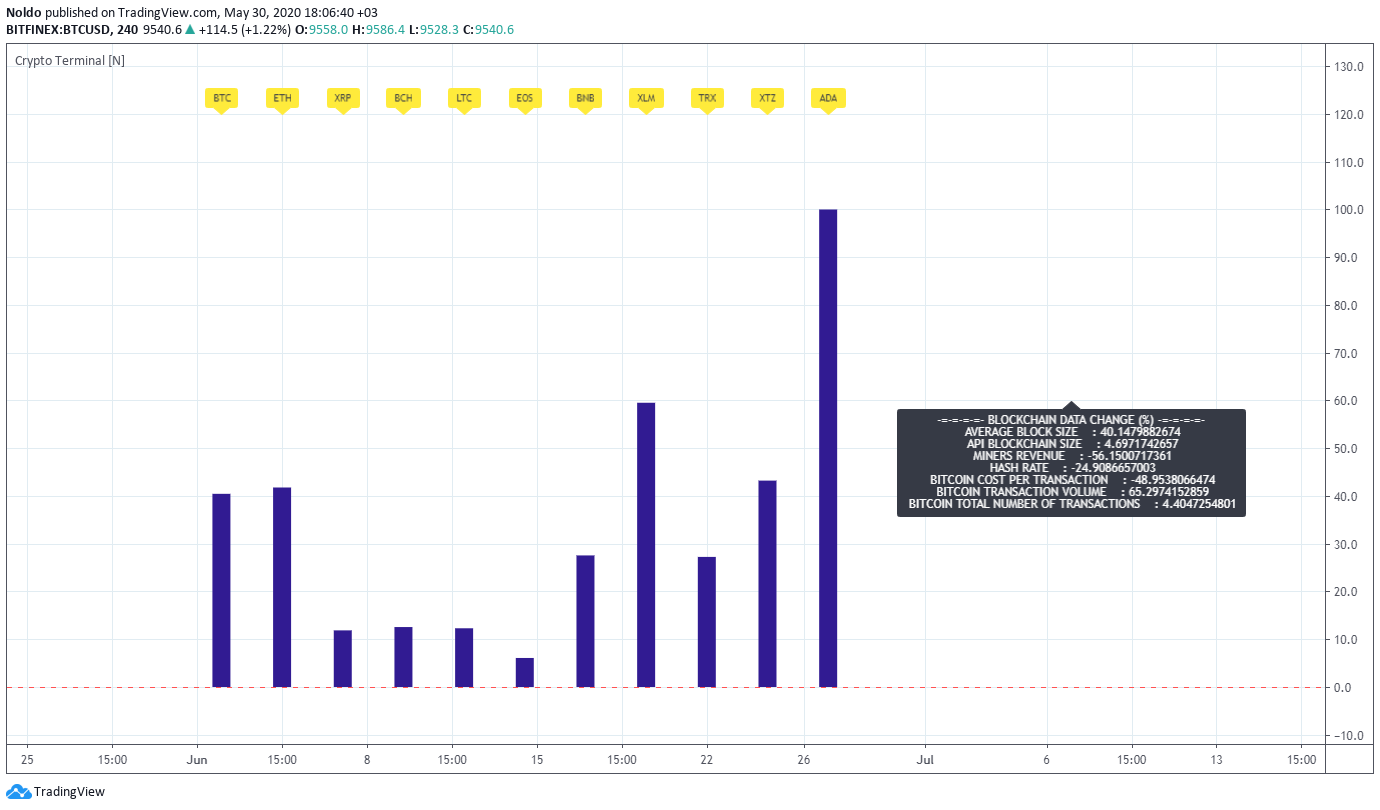Click the 25 time axis label
Screen dimensions: 1380x810
click(x=27, y=760)
